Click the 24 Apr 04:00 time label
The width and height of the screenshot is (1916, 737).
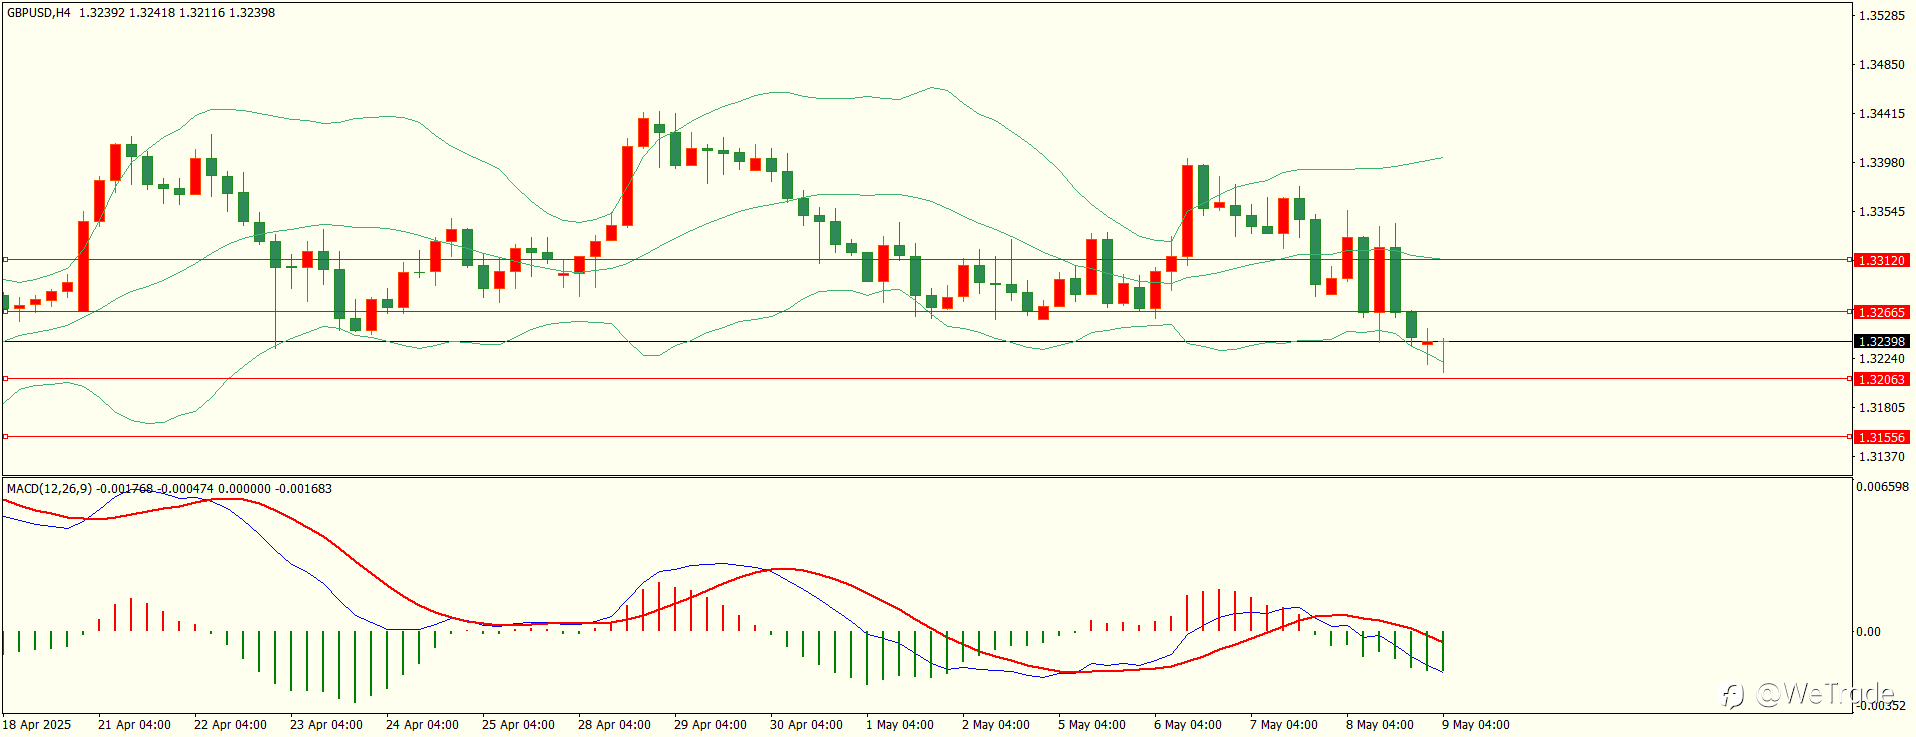click(x=422, y=724)
